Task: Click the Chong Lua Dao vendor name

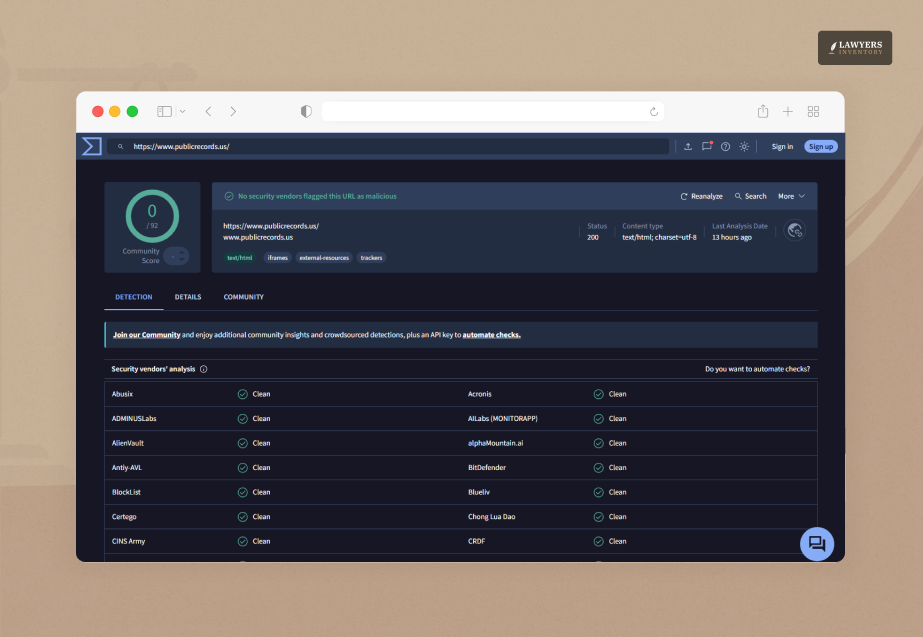Action: click(492, 517)
